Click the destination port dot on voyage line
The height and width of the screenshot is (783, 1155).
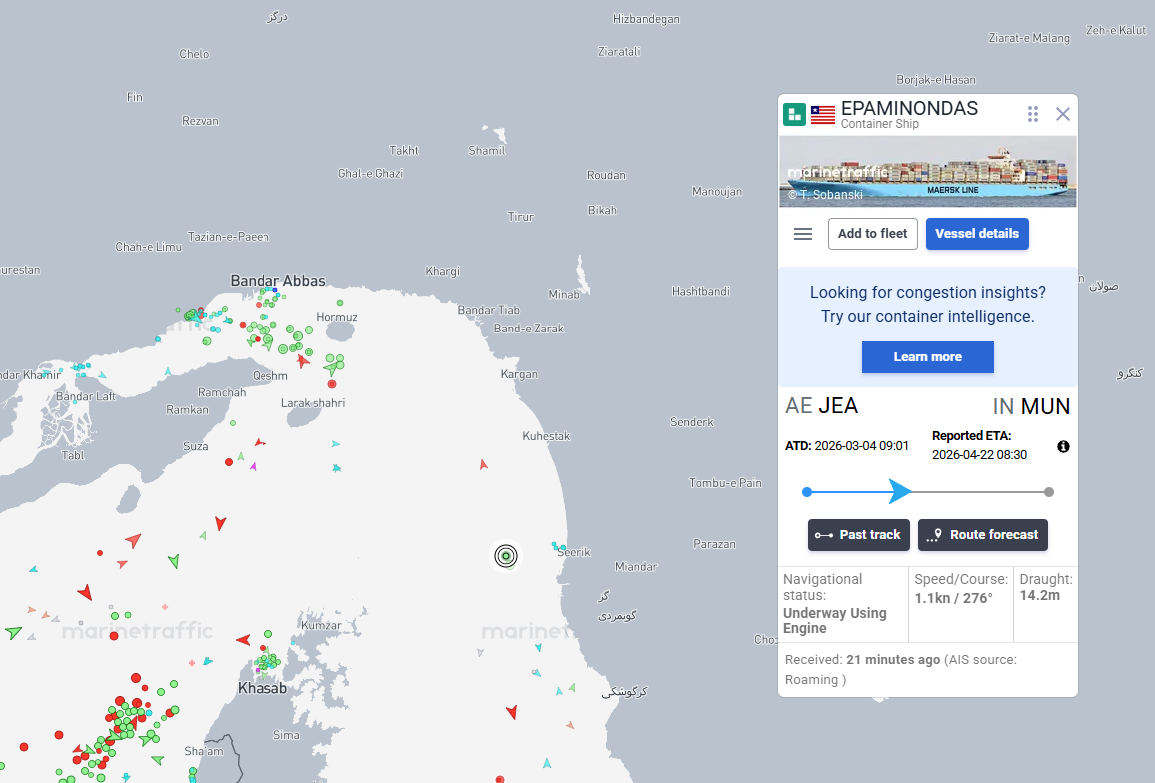click(x=1049, y=492)
